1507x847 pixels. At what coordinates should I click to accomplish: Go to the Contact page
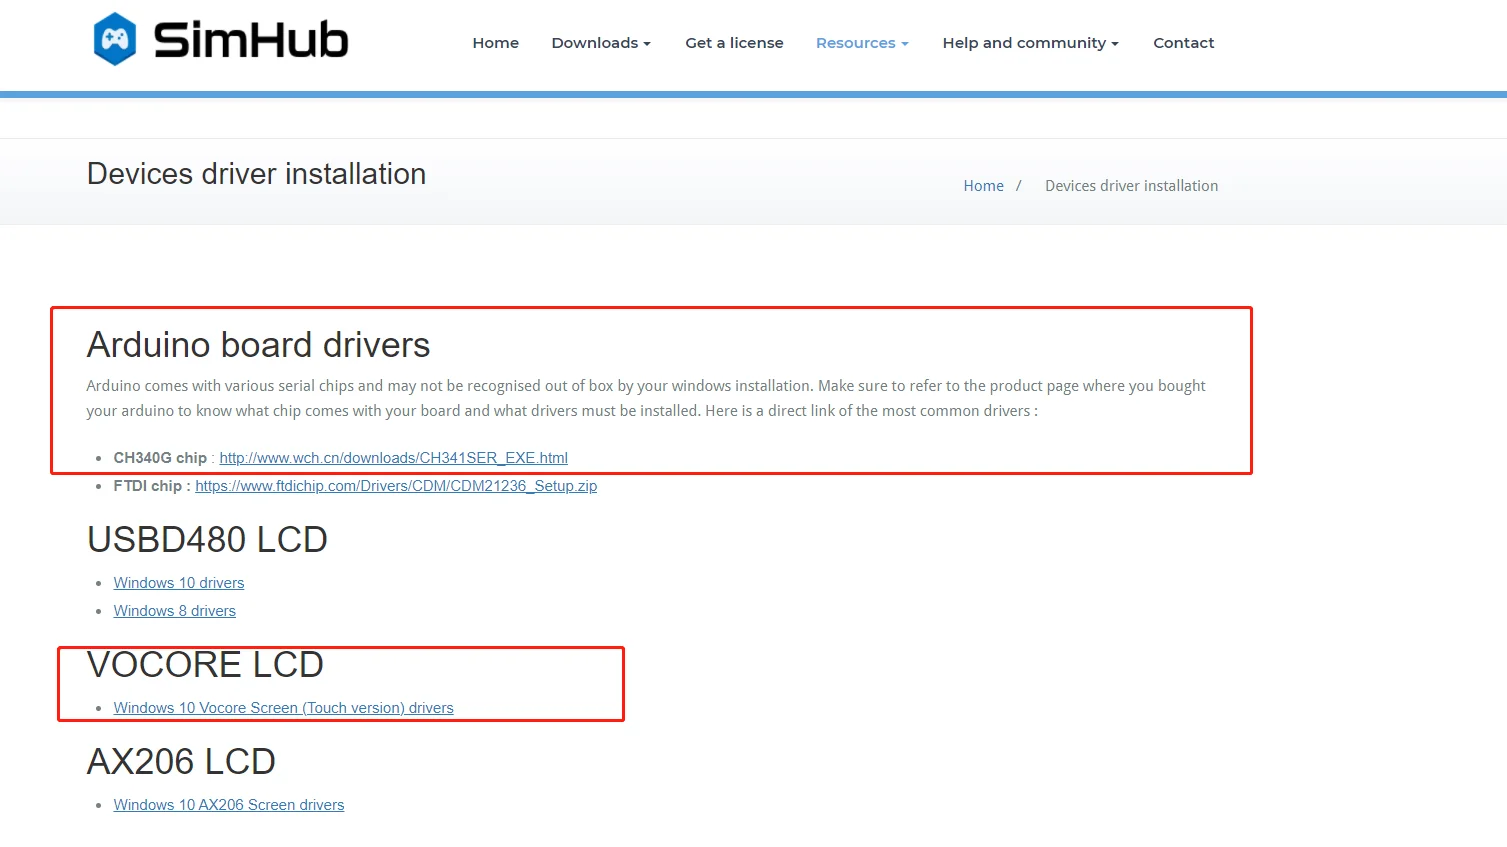click(x=1183, y=43)
